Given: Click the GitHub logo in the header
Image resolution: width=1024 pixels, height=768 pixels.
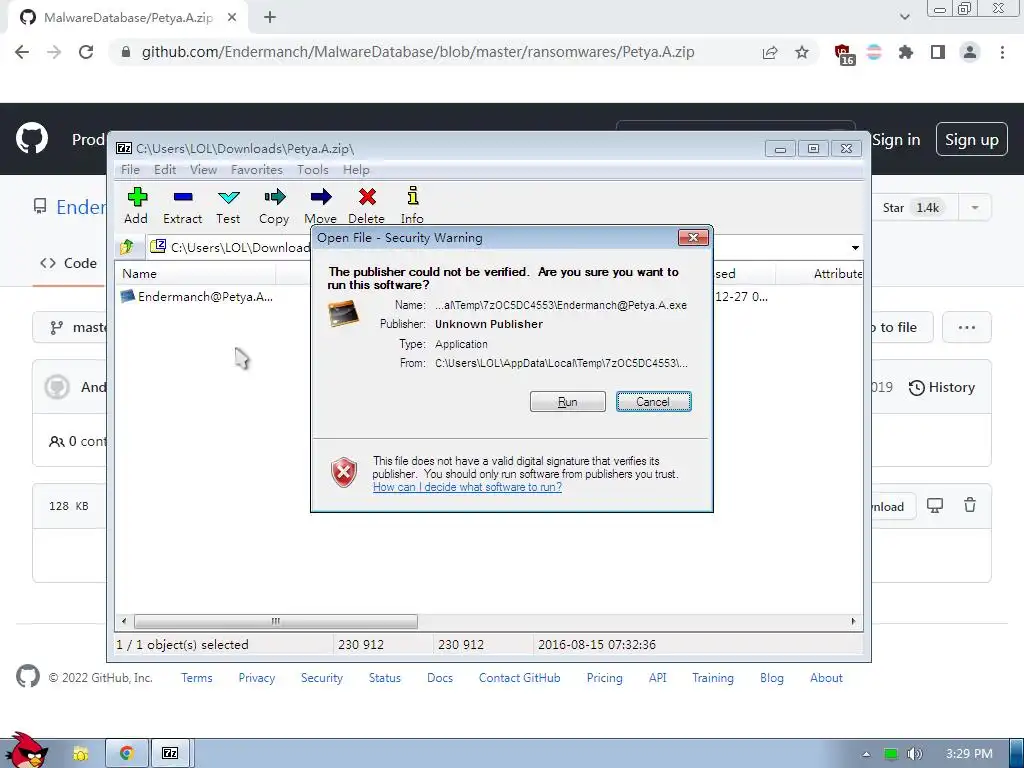Looking at the screenshot, I should click(32, 138).
